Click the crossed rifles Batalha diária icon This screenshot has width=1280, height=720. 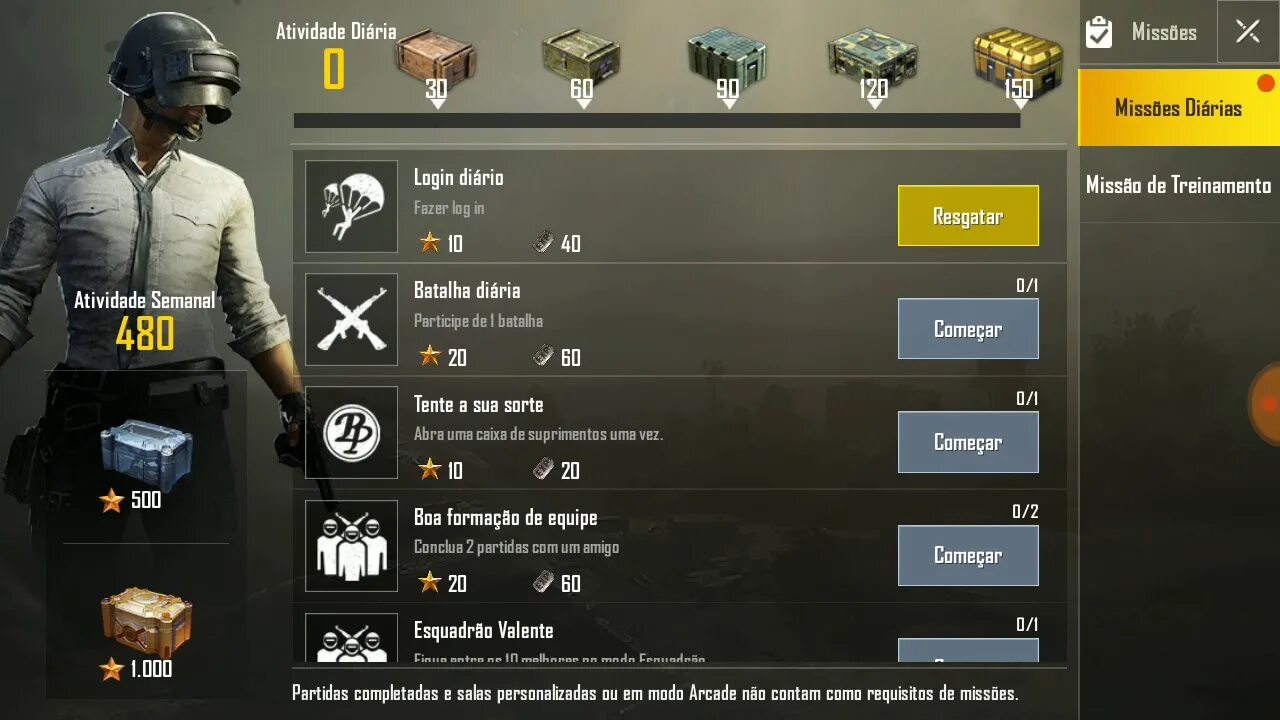click(351, 320)
